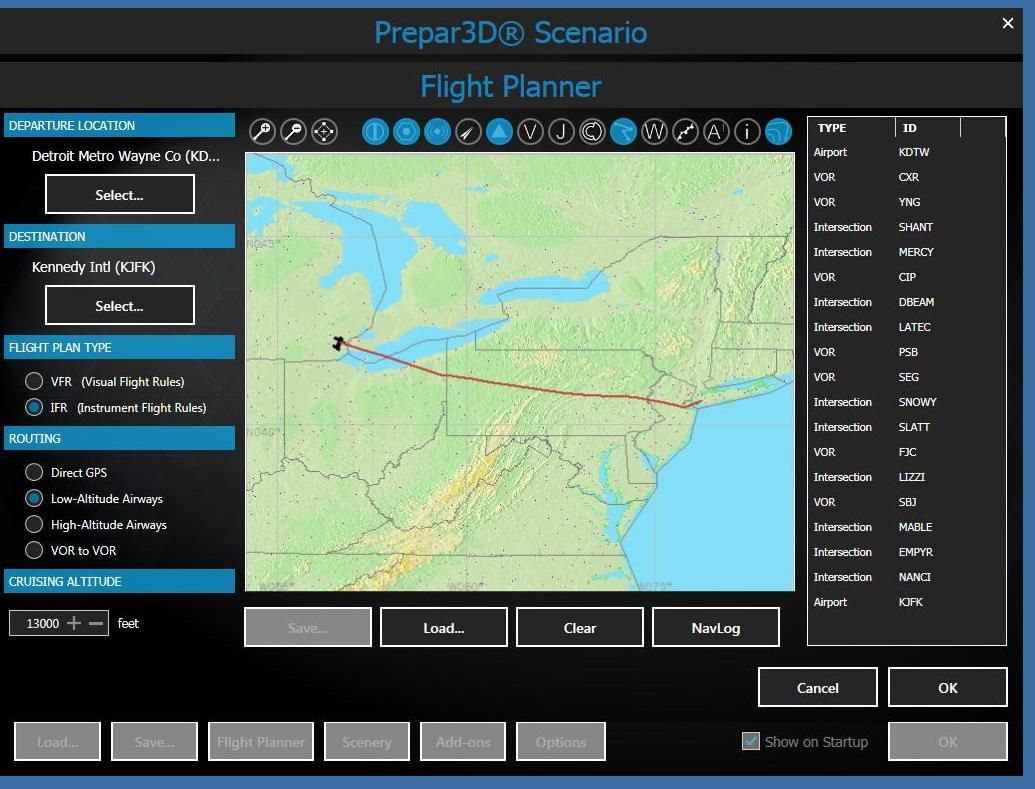This screenshot has width=1035, height=789.
Task: Choose VOR to VOR routing
Action: 34,550
